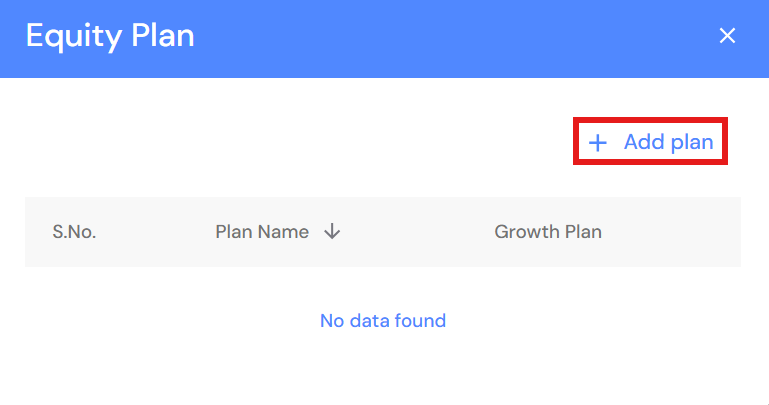Click the plus icon beside Add plan

tap(598, 143)
